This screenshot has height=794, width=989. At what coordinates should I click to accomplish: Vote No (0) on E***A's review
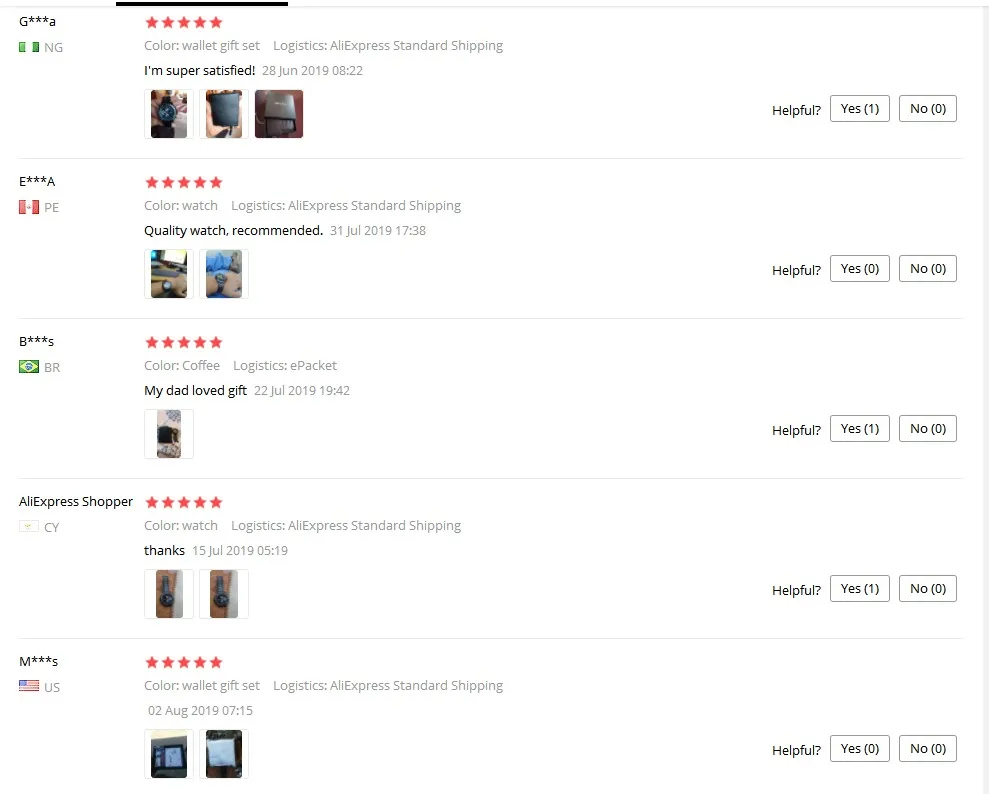928,269
